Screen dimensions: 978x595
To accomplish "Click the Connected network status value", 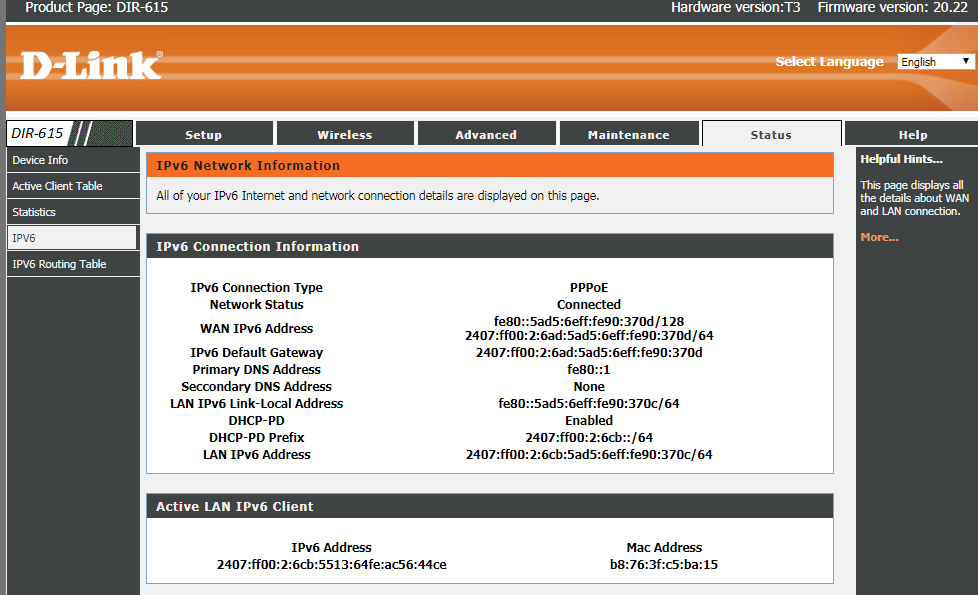I will [x=589, y=304].
